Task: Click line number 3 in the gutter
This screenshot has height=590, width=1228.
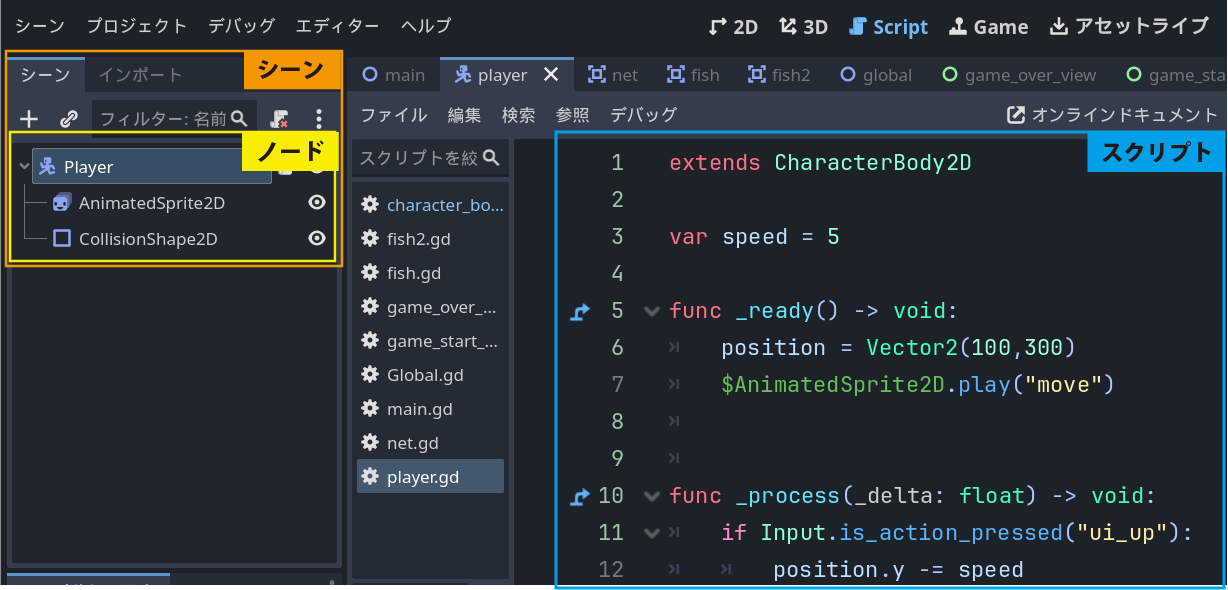Action: pos(616,236)
